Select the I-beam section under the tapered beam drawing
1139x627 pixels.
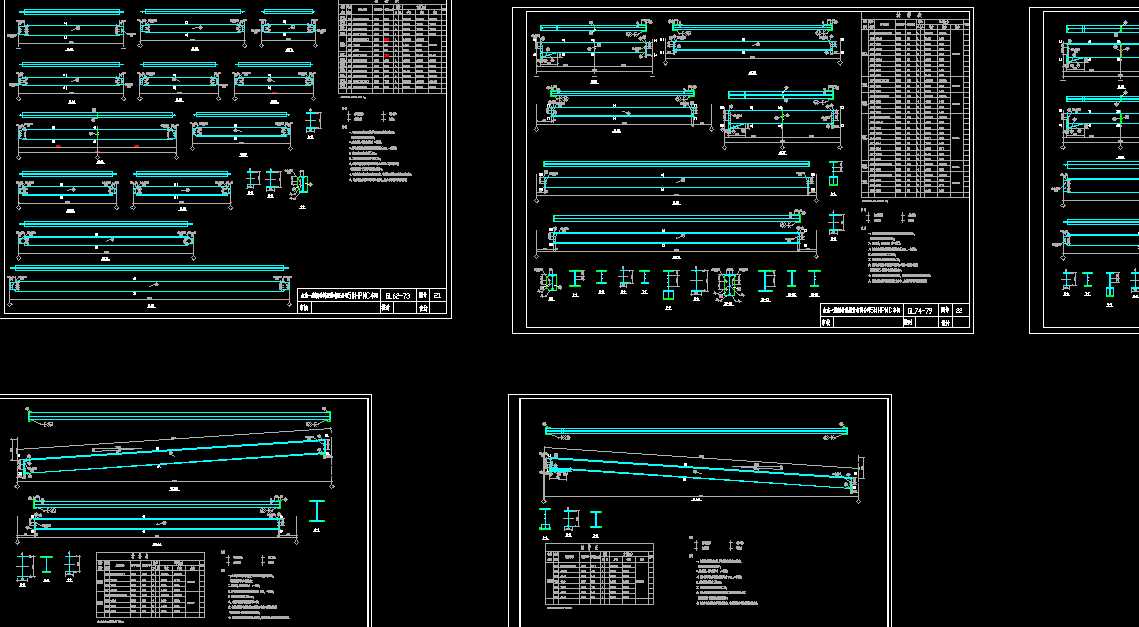[318, 512]
